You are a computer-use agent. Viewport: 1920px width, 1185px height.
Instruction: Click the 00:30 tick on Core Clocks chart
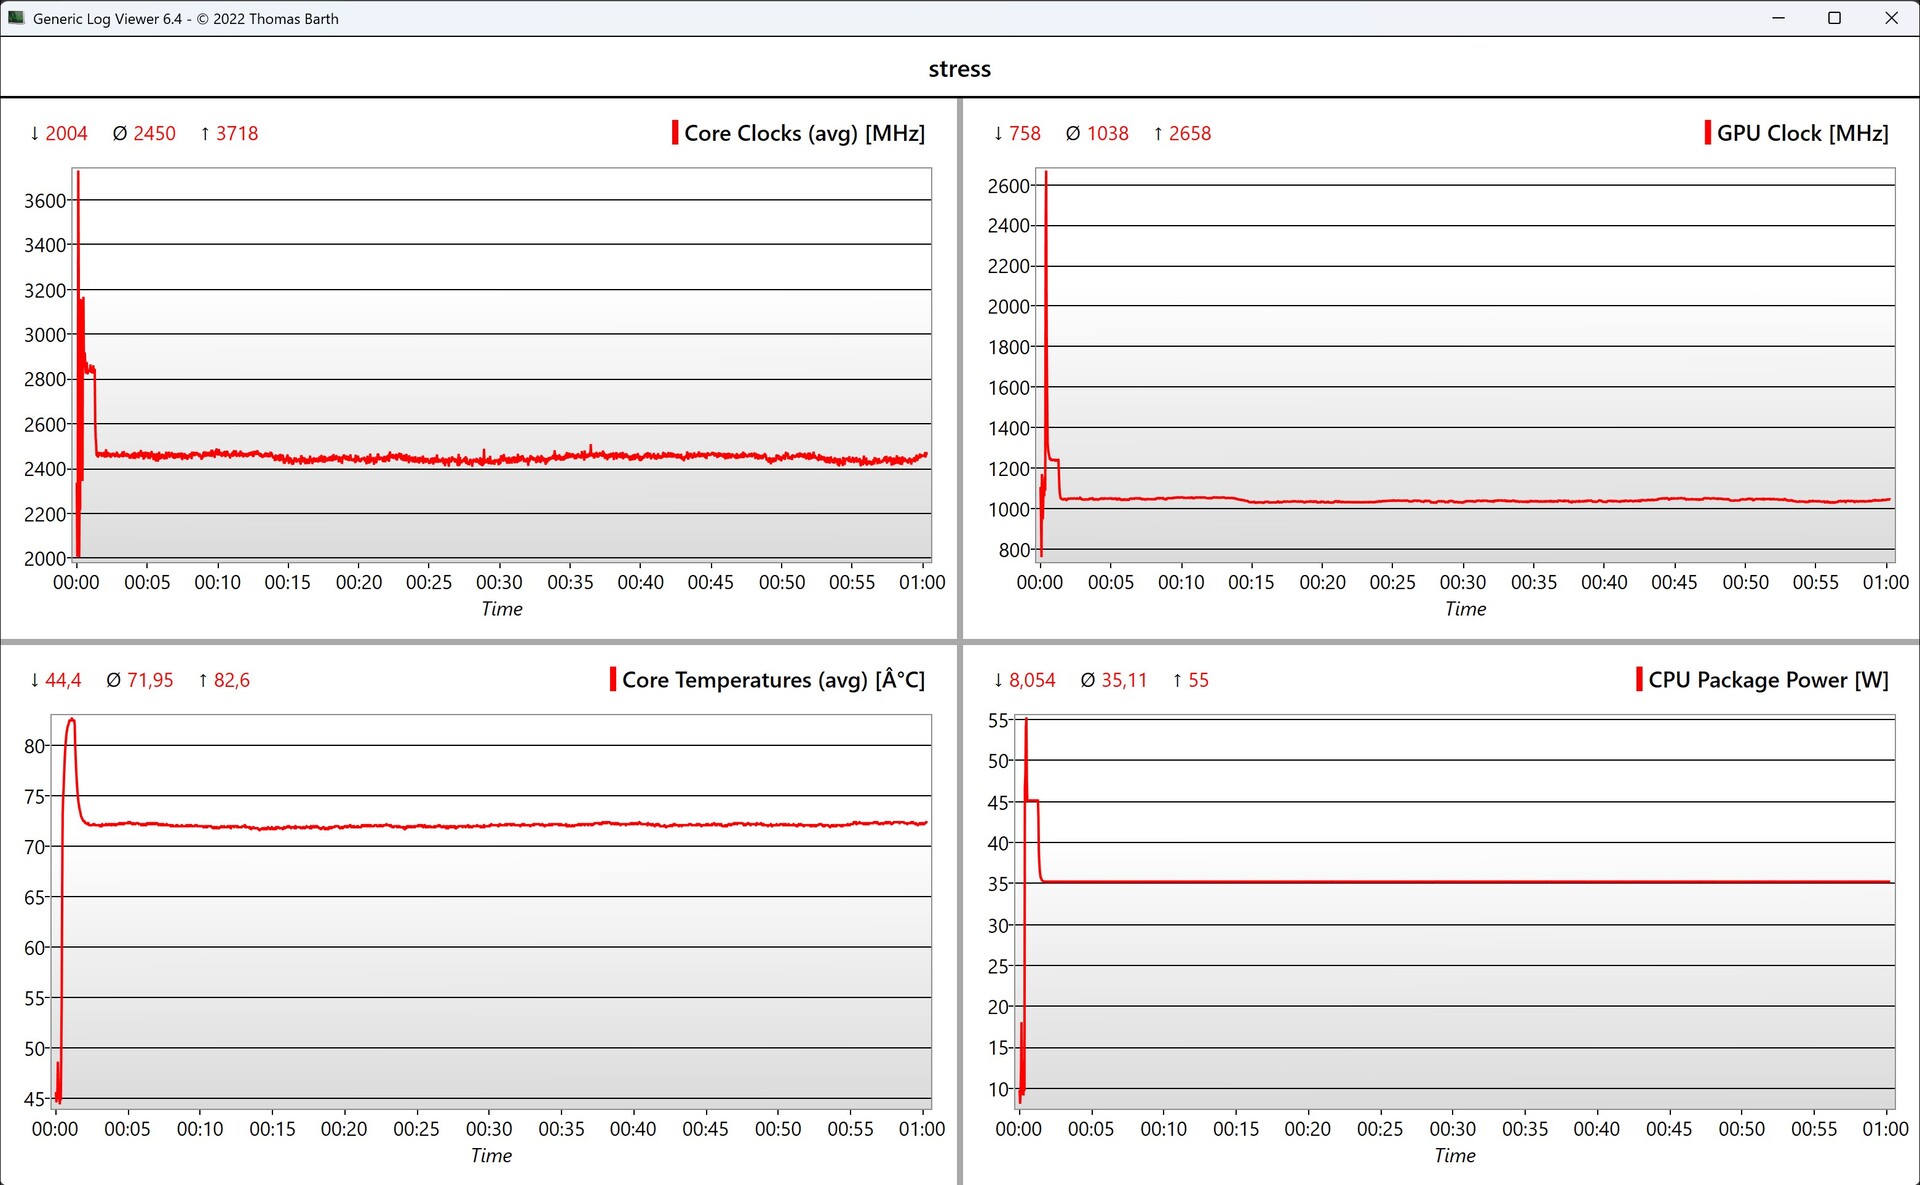499,582
